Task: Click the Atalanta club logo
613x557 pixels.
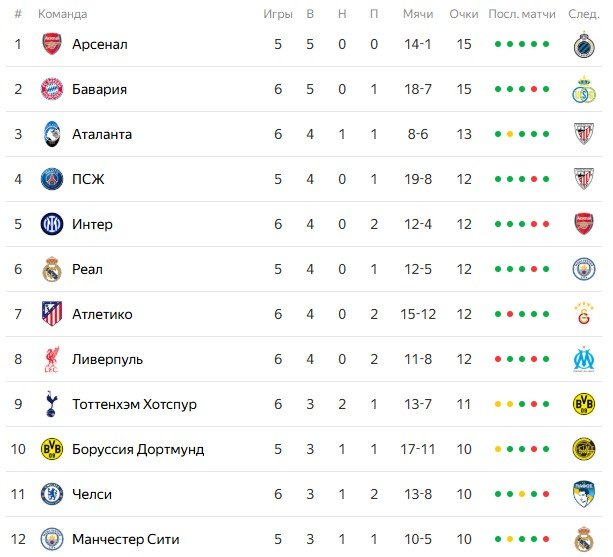Action: 51,134
